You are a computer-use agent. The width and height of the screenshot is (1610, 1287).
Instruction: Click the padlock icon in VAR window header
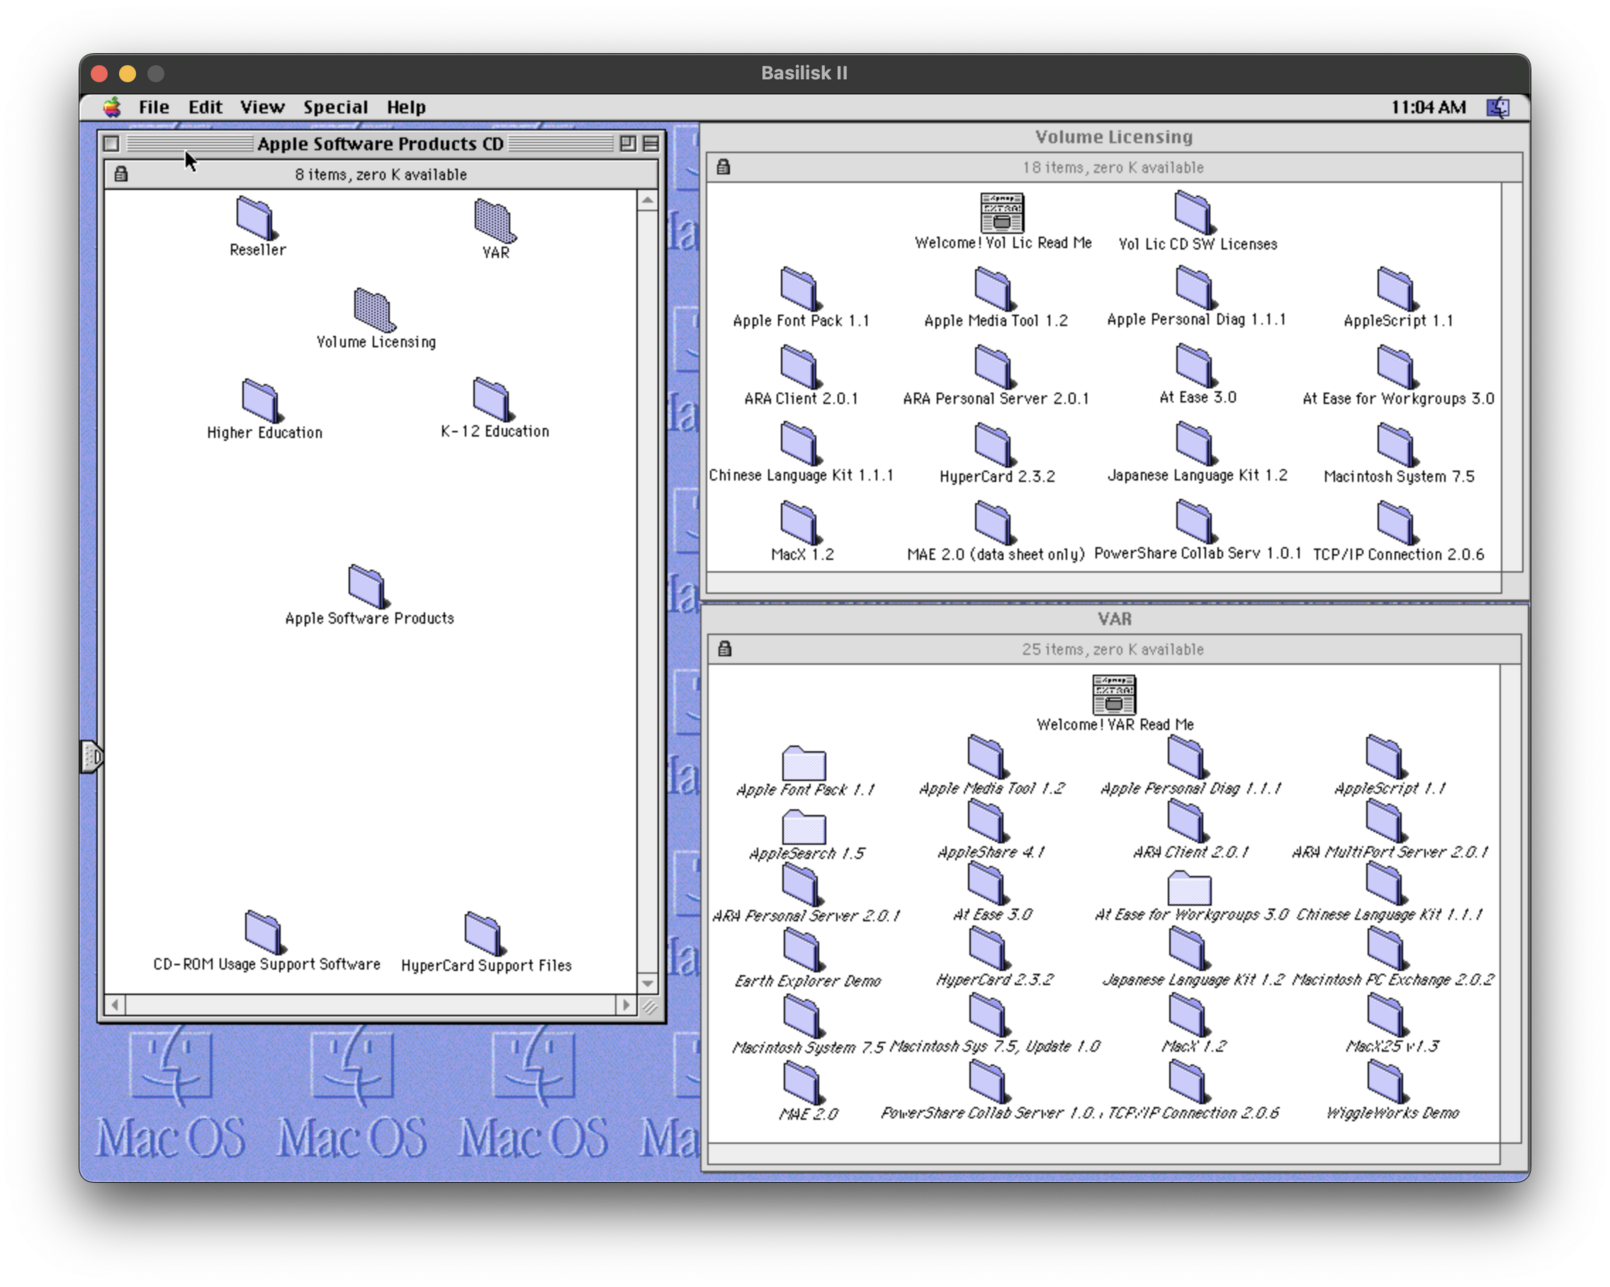[x=725, y=649]
